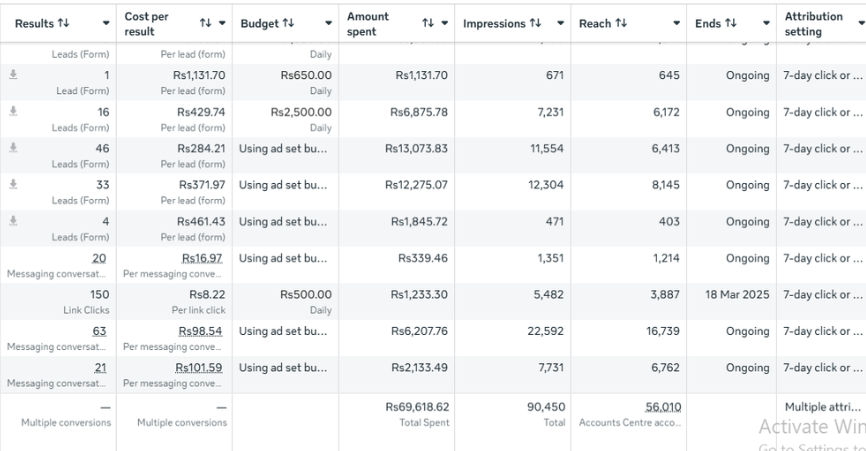Open the underlined 56,010 total reach
866x451 pixels.
pyautogui.click(x=660, y=407)
